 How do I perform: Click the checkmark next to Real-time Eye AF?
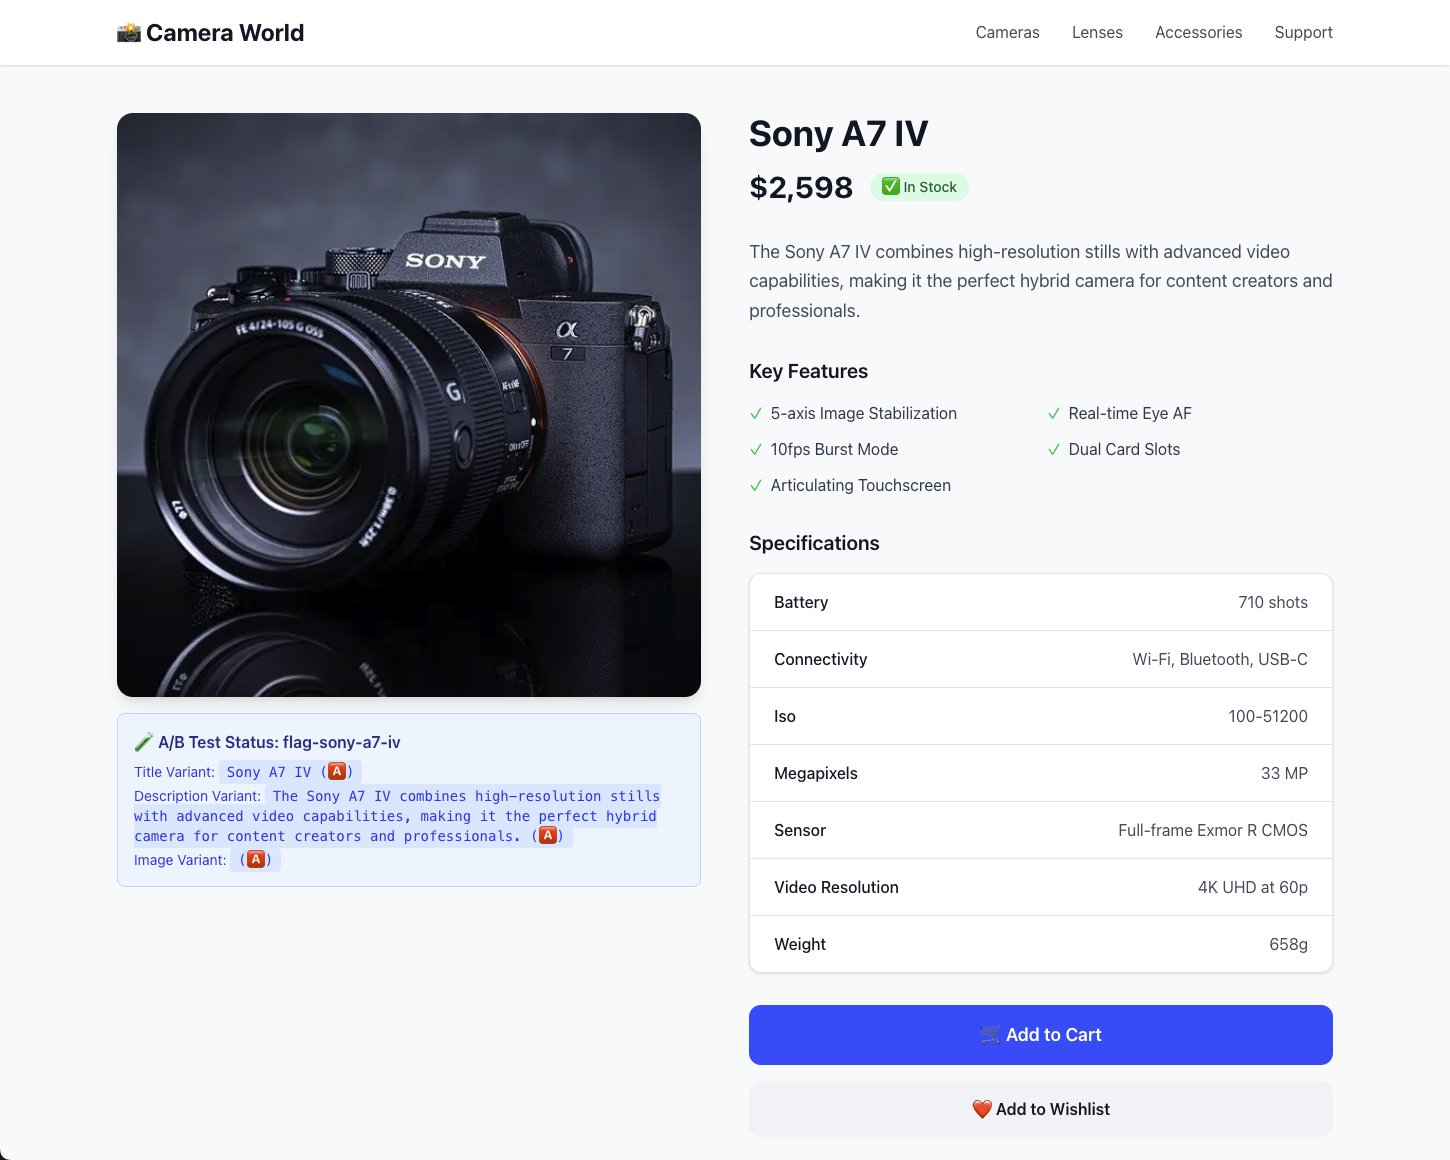coord(1054,414)
